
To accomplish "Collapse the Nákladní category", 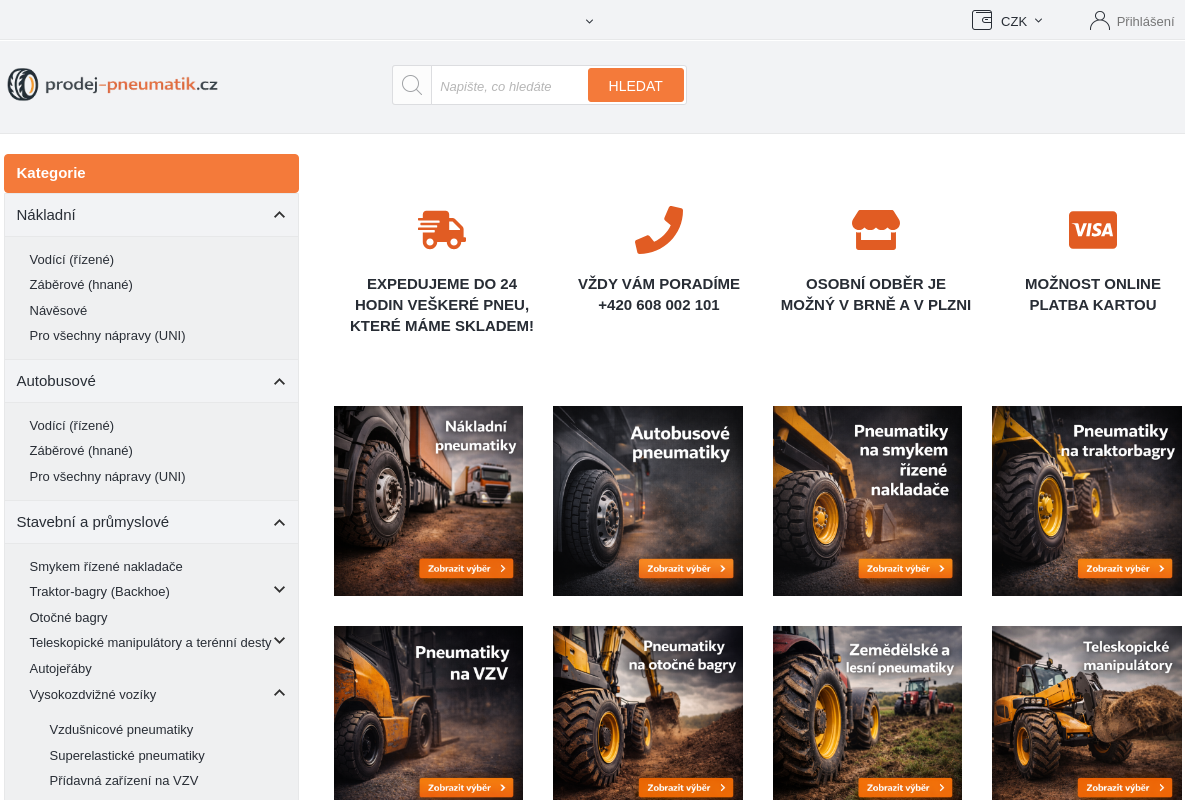I will [279, 215].
